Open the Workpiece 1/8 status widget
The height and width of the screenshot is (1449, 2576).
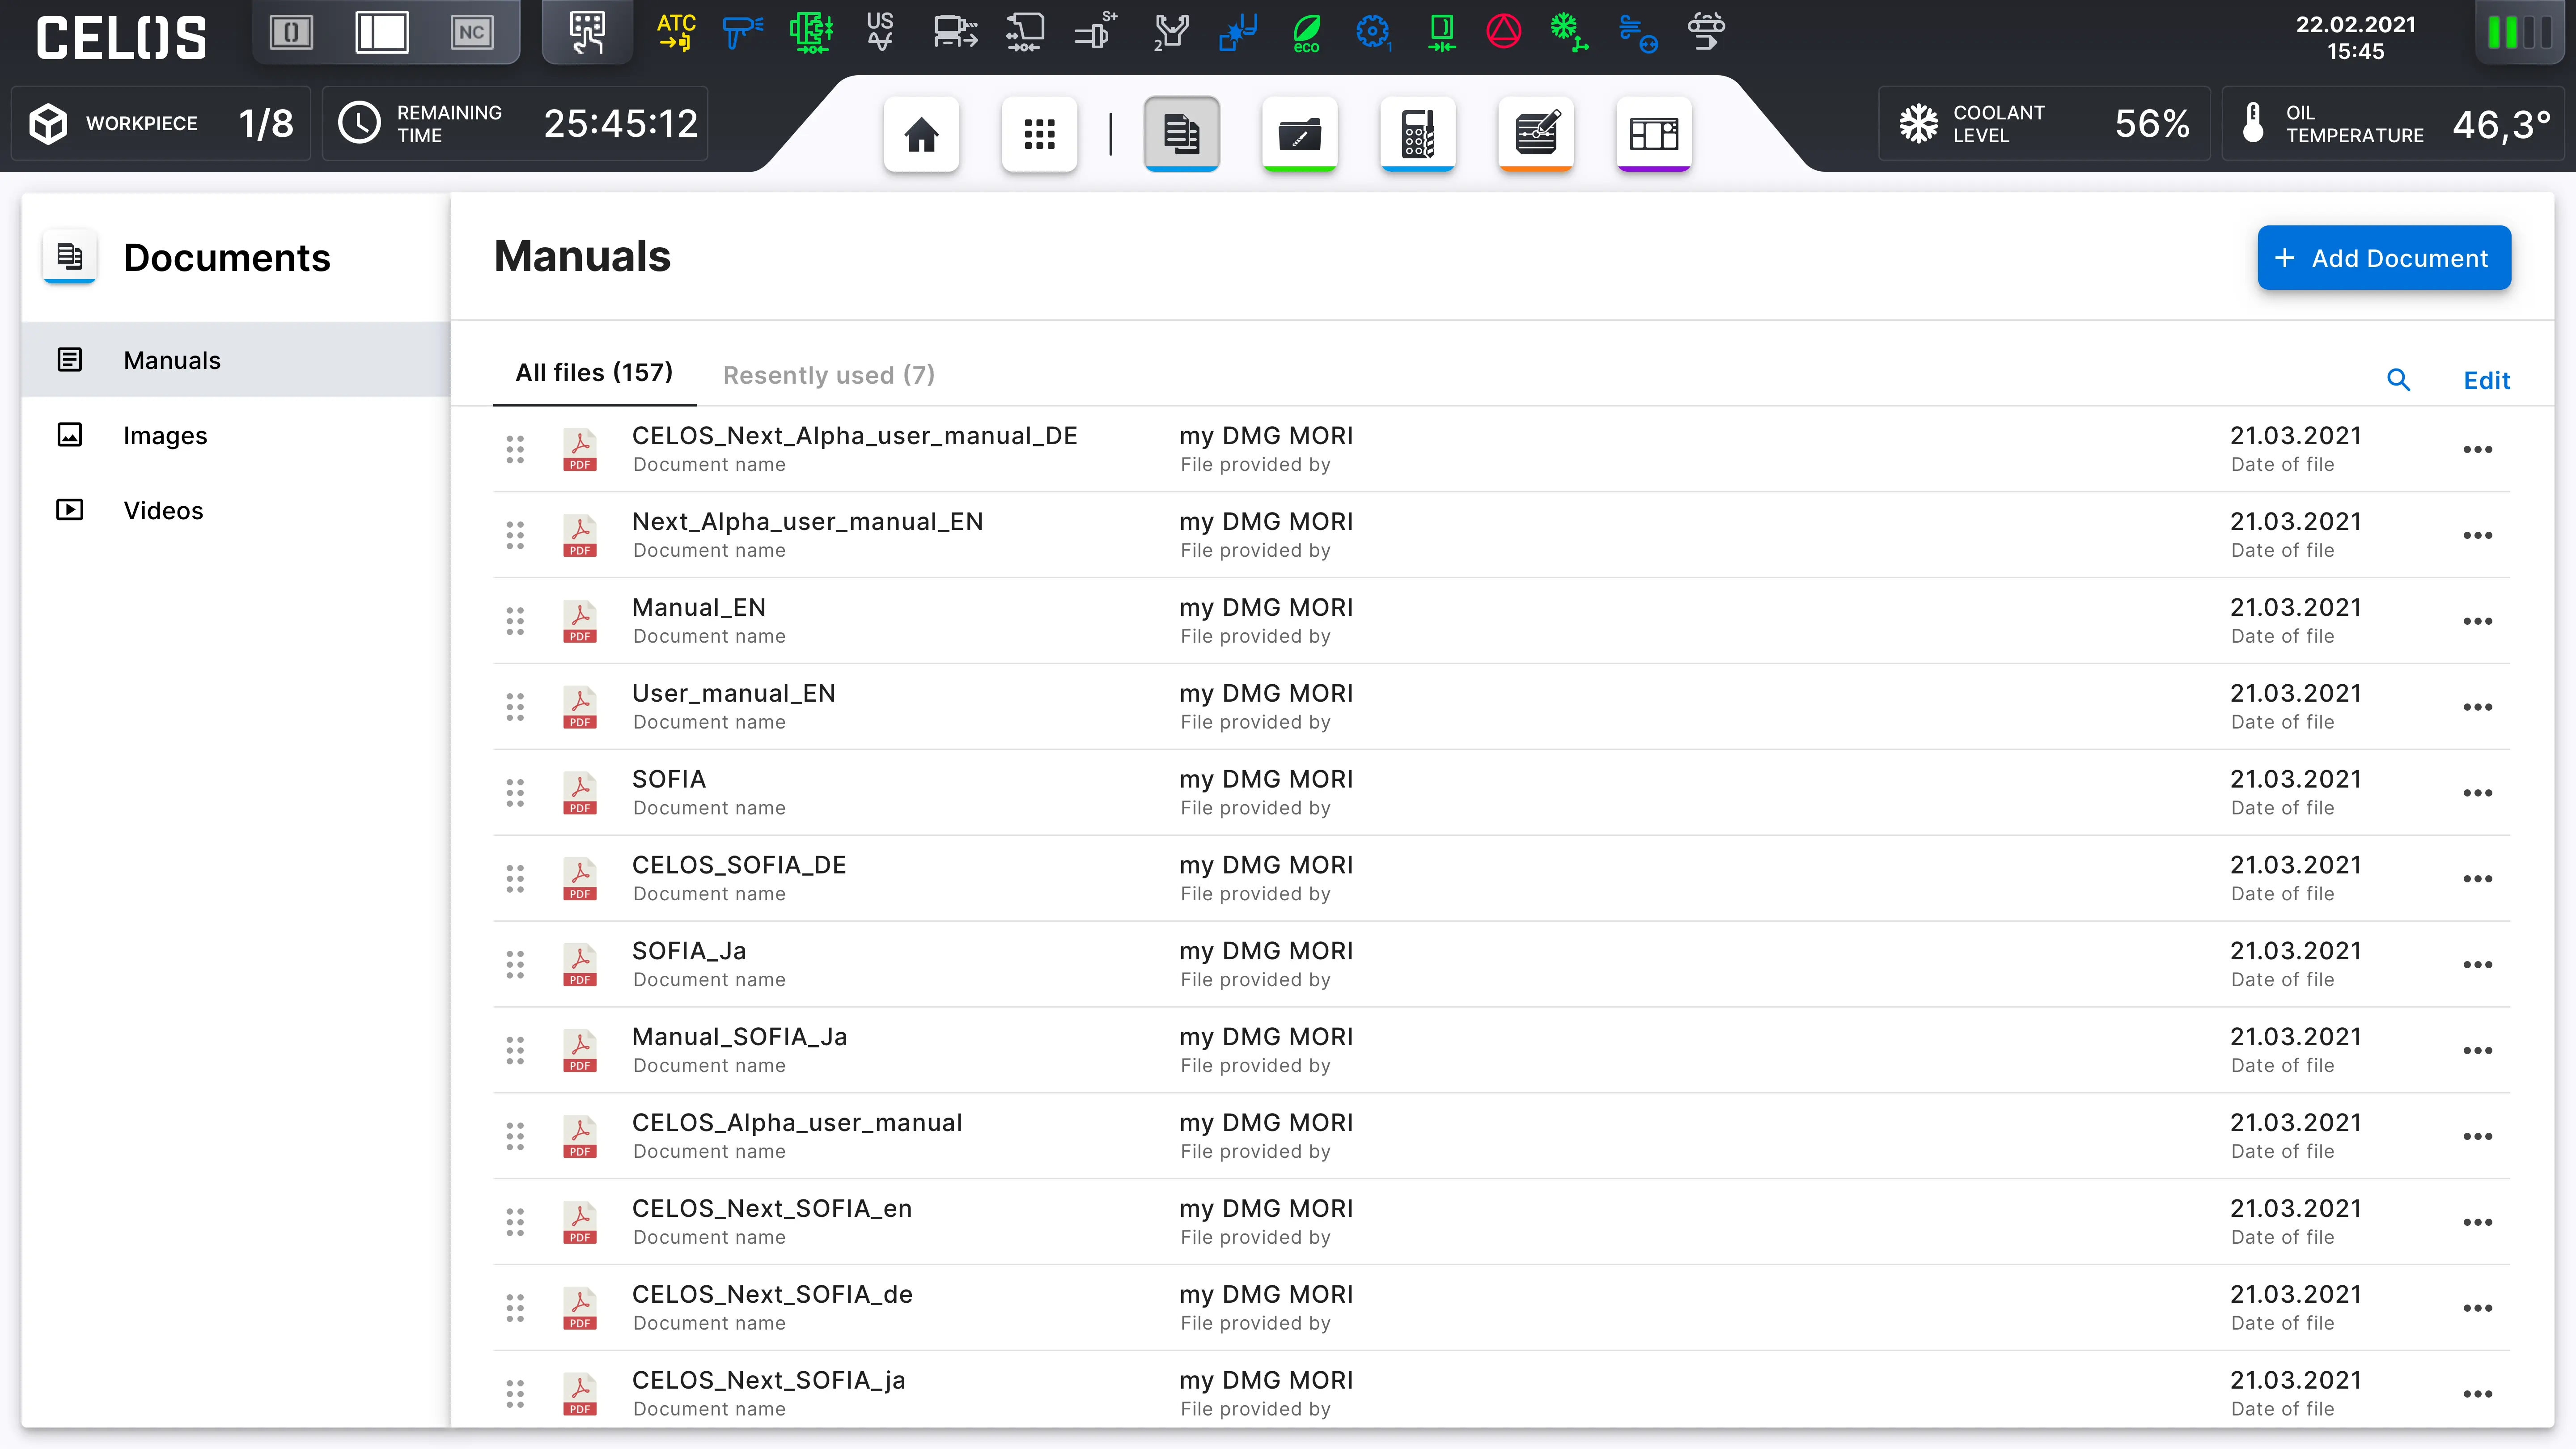(161, 124)
